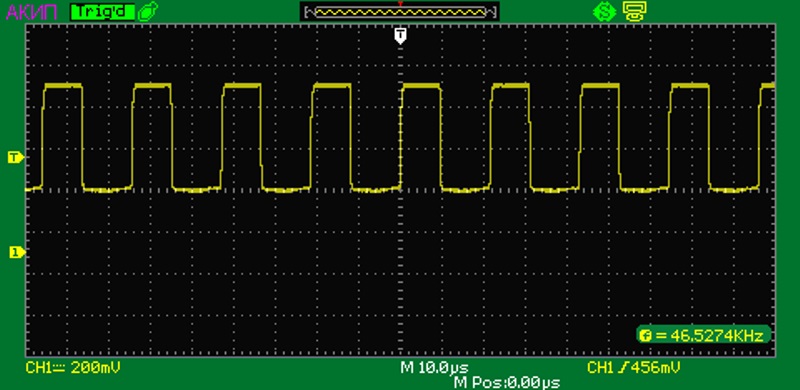This screenshot has height=390, width=800.
Task: Click the first square pulse of the waveform
Action: click(x=62, y=136)
